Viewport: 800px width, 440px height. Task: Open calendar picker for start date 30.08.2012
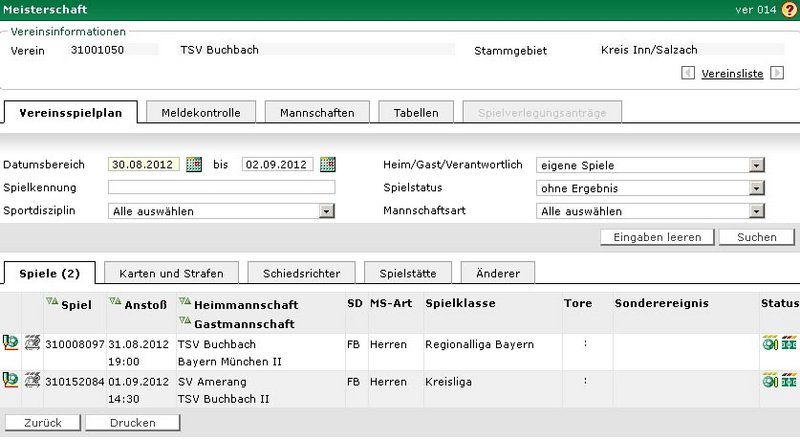(x=194, y=165)
